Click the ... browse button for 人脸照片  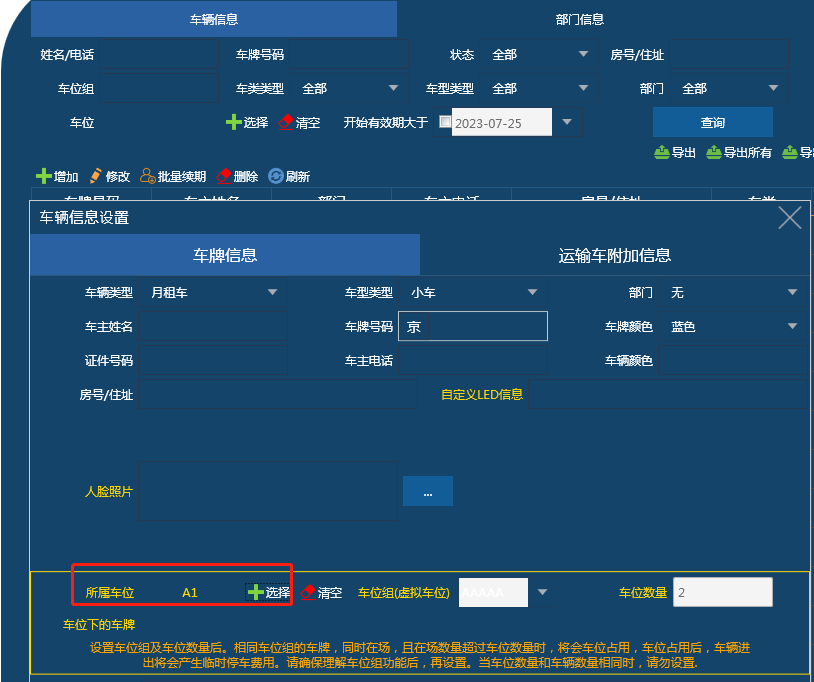pos(428,491)
